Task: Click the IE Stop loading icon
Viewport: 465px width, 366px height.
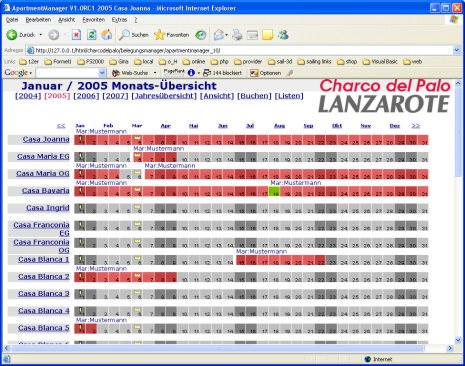Action: click(x=76, y=35)
